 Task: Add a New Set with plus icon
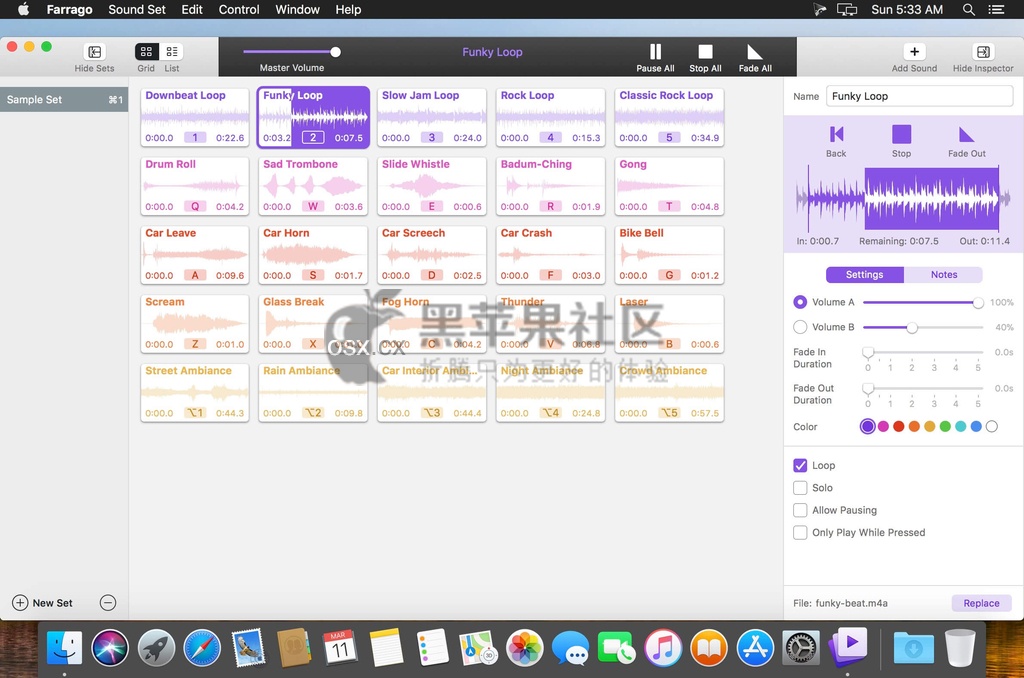point(20,602)
